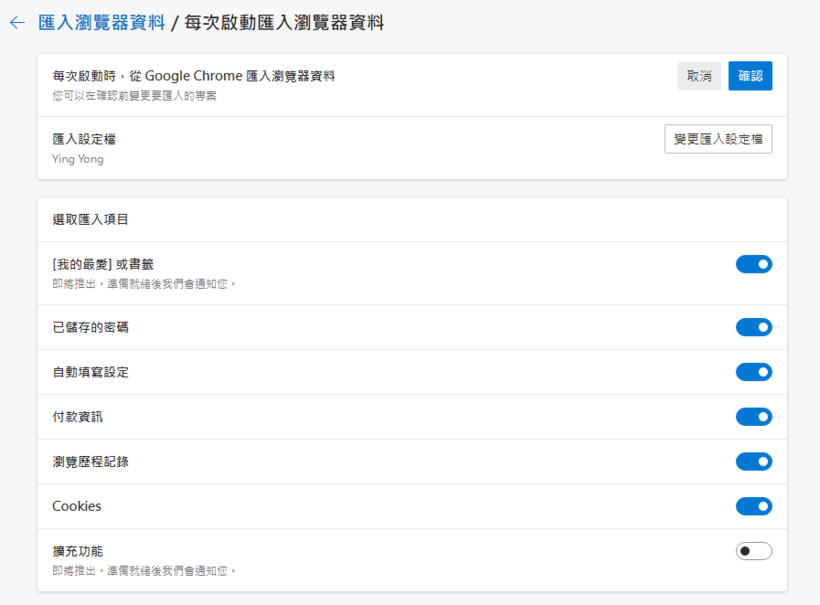The height and width of the screenshot is (605, 820).
Task: Click the 瀏覽歷程記錄 label text
Action: [x=90, y=462]
